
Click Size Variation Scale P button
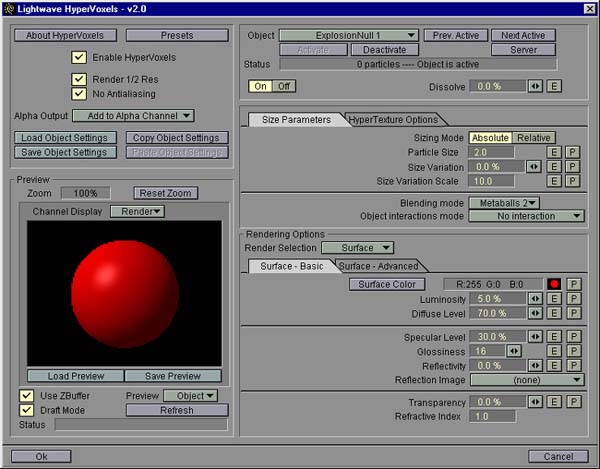[x=572, y=181]
